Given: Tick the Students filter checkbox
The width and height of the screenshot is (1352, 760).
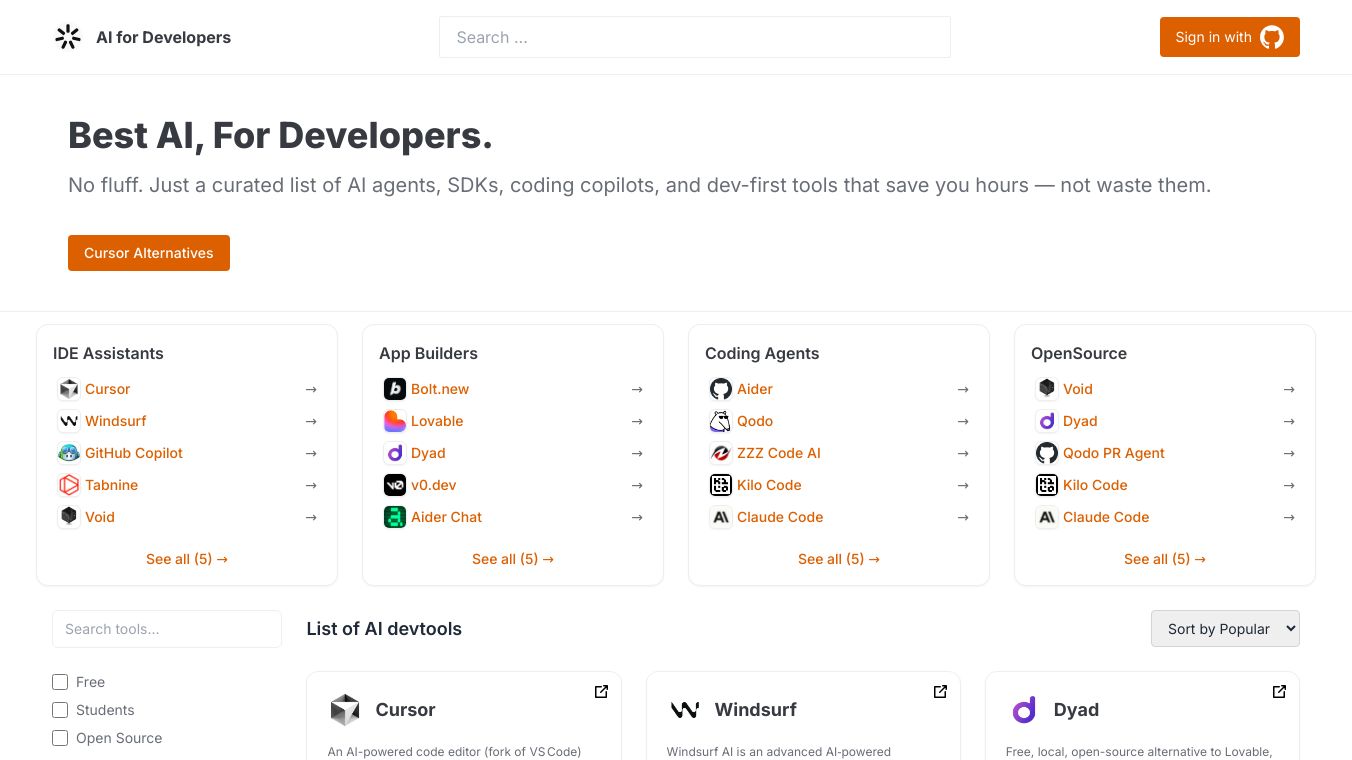Looking at the screenshot, I should pos(60,710).
